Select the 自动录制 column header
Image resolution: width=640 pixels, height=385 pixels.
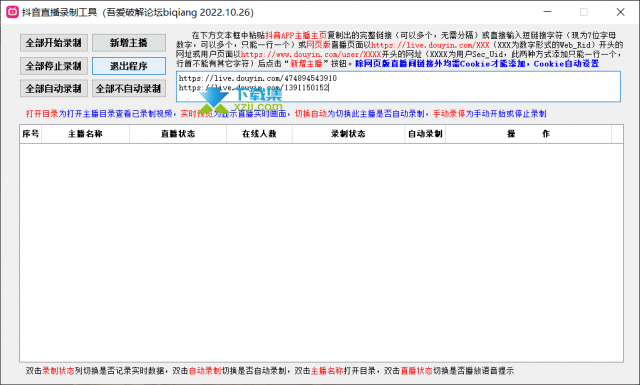pos(425,134)
